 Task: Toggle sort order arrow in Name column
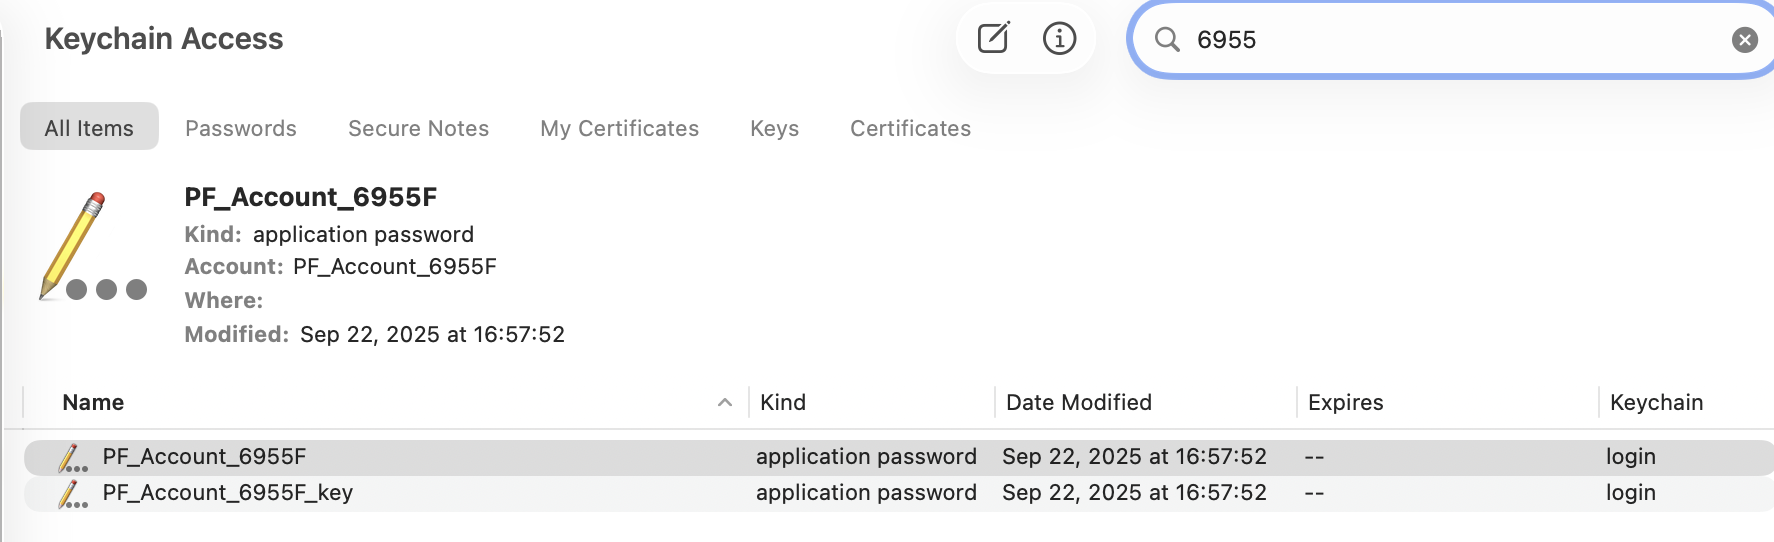725,403
